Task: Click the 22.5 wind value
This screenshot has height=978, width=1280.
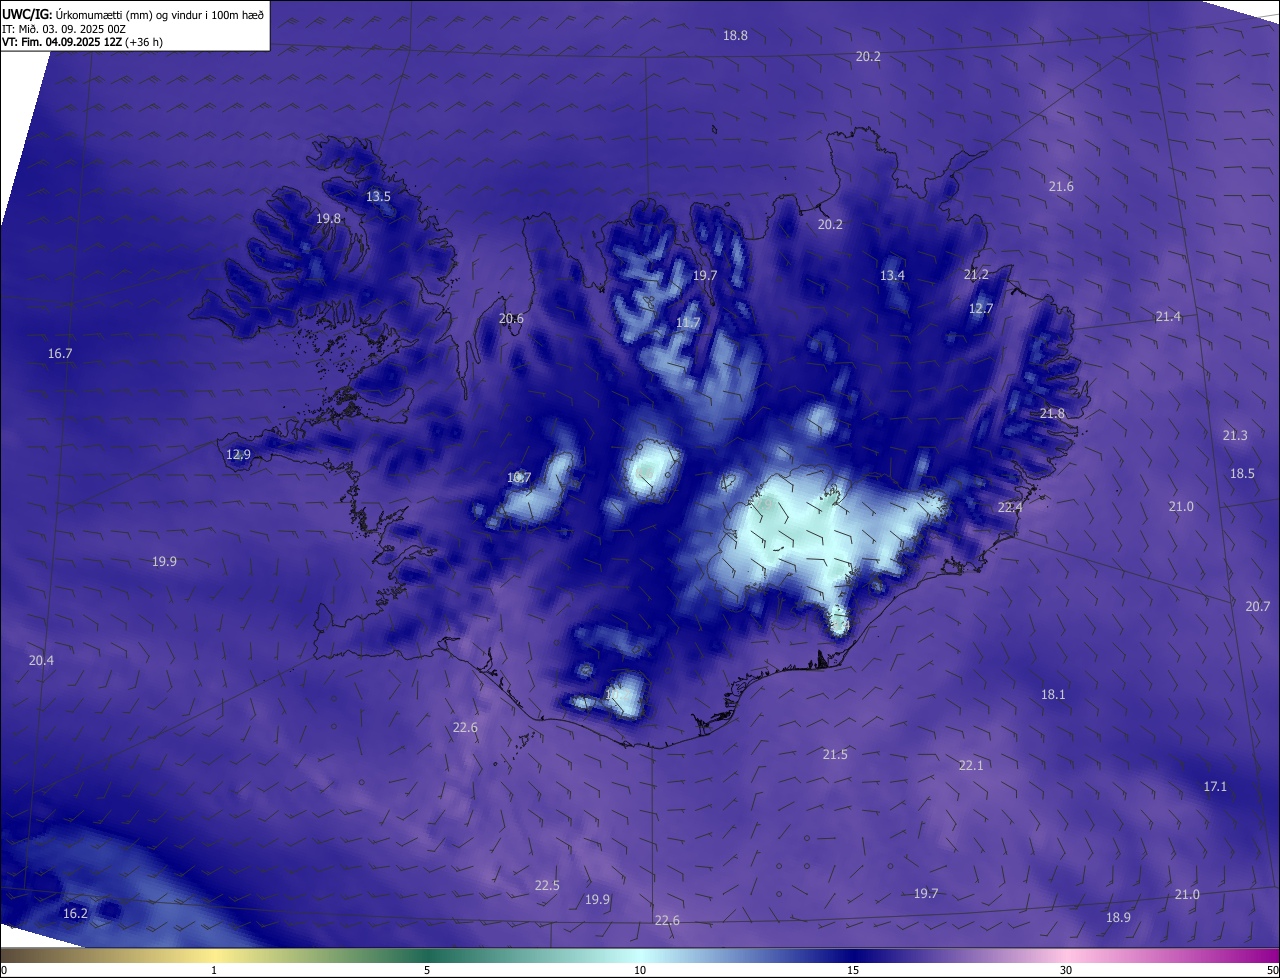Action: (x=547, y=885)
